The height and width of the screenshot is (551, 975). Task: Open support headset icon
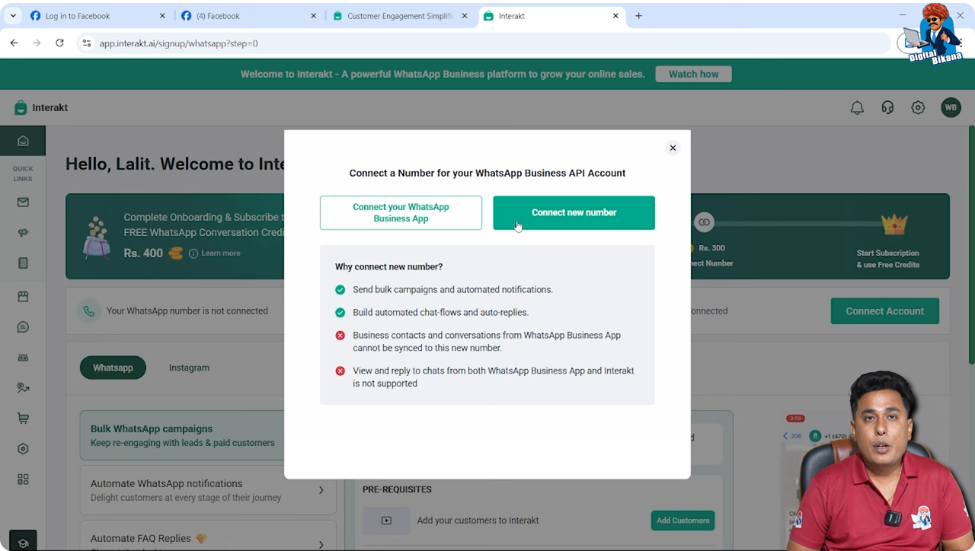[887, 108]
